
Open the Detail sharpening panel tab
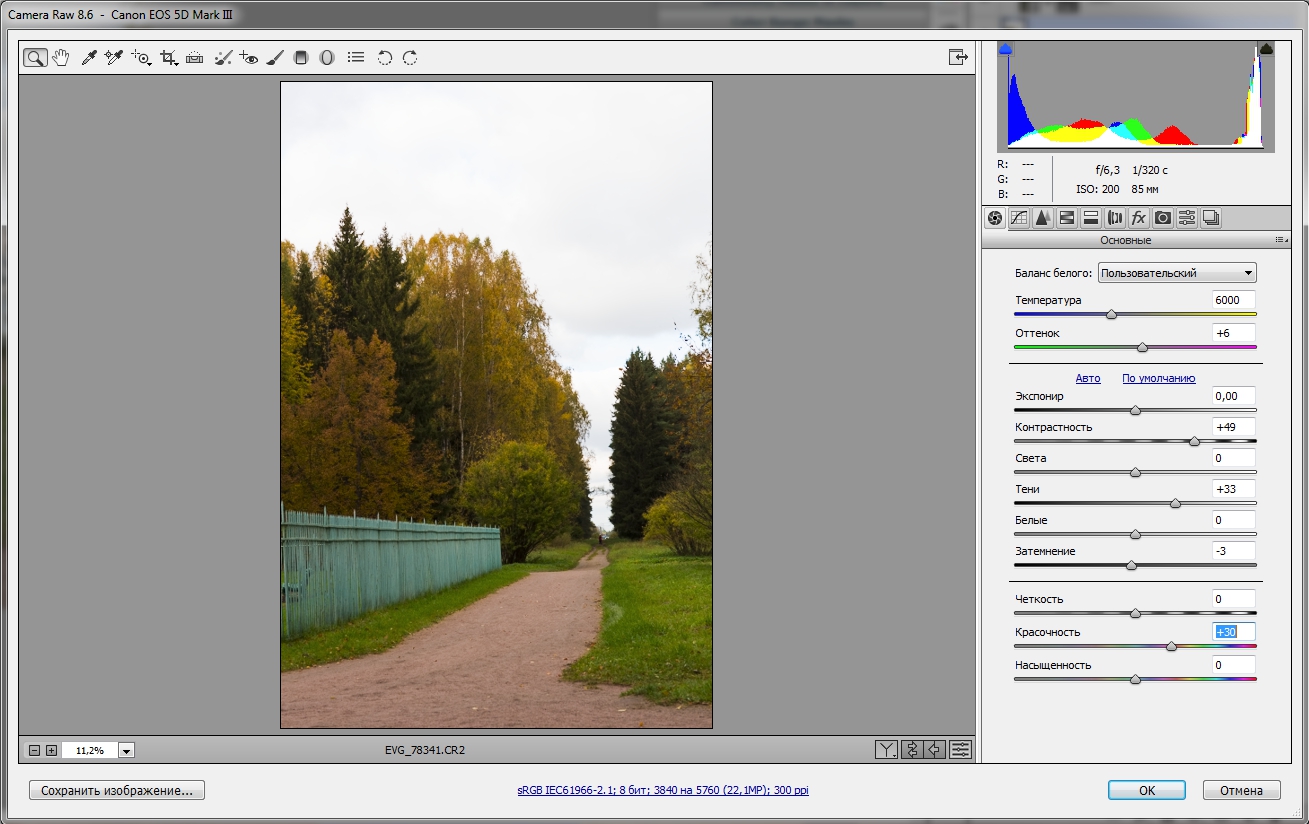pyautogui.click(x=1043, y=218)
